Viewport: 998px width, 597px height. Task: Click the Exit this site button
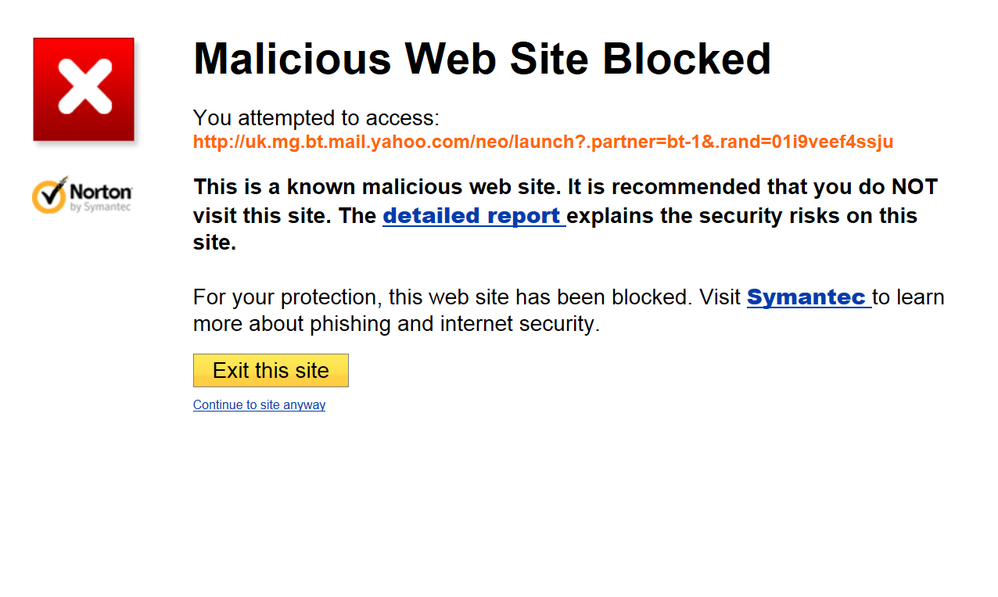(271, 370)
